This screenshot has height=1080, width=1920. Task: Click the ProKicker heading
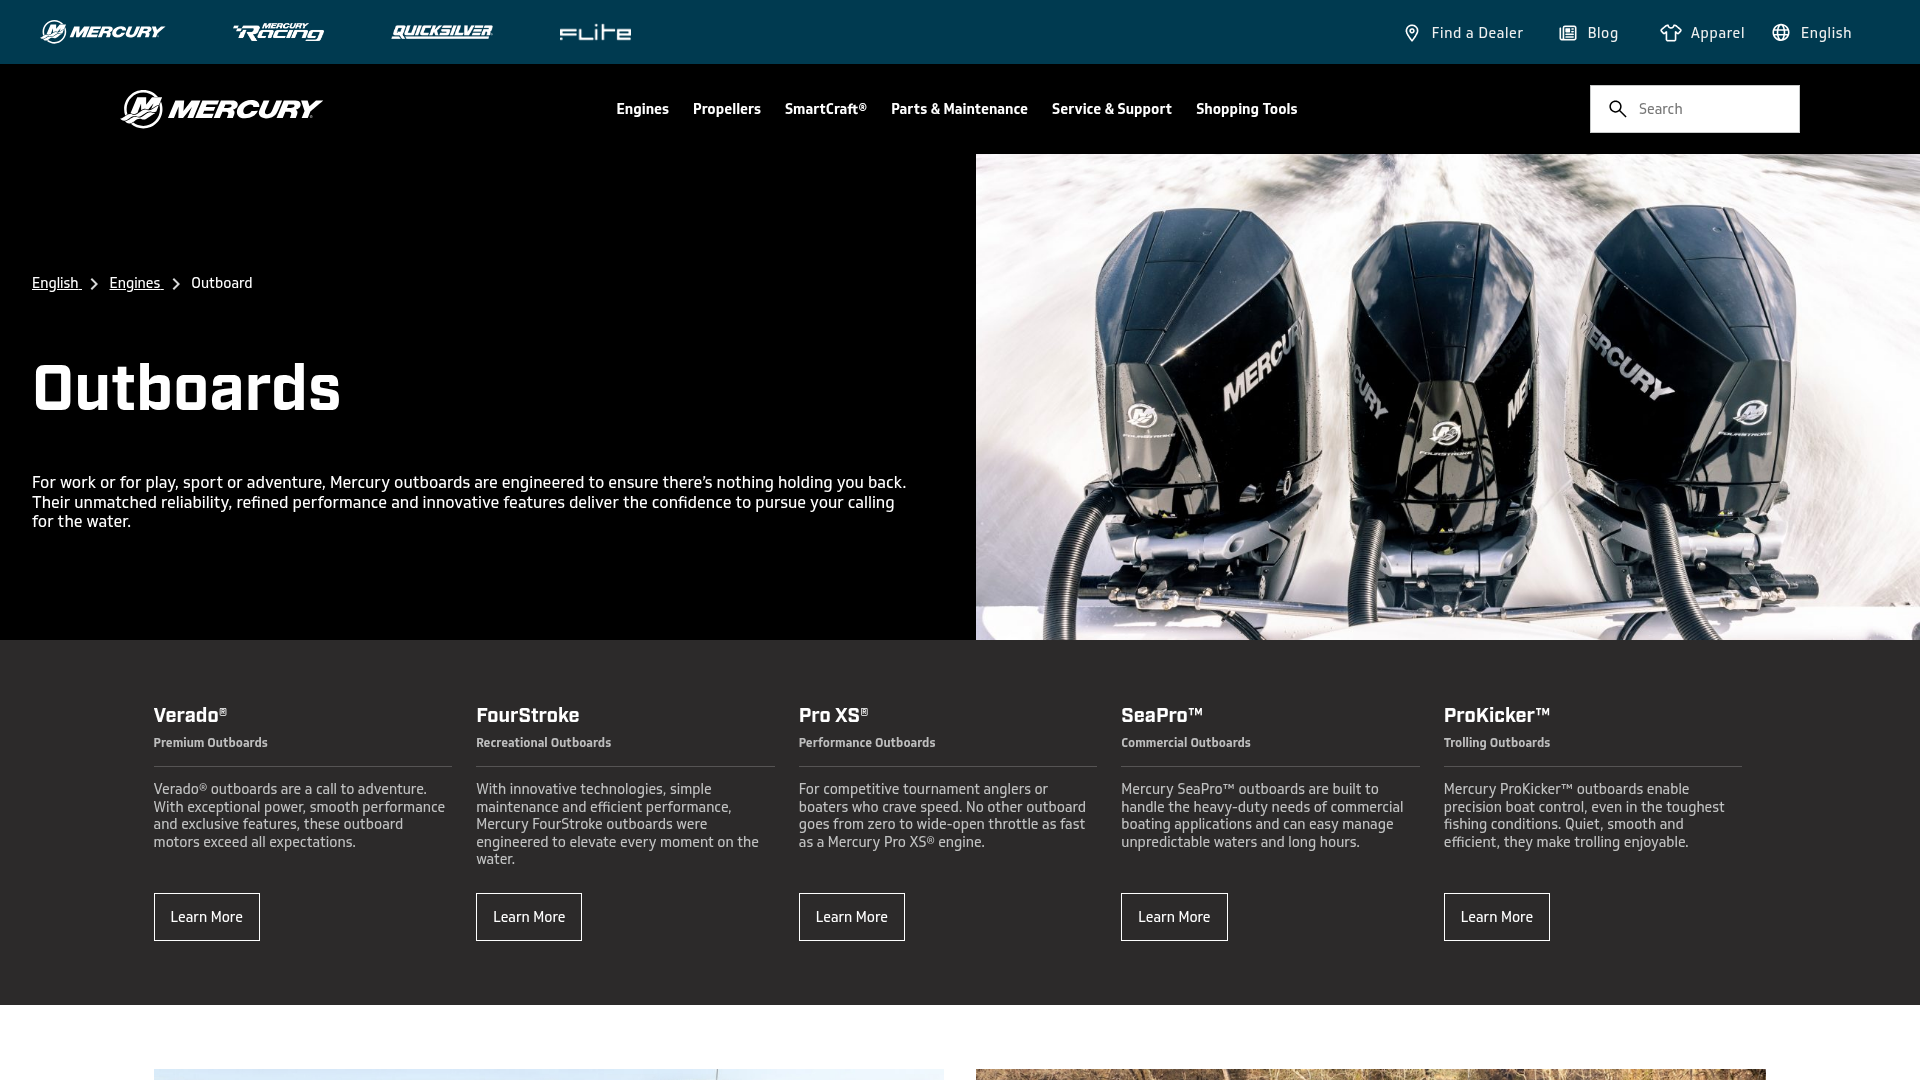[x=1497, y=715]
